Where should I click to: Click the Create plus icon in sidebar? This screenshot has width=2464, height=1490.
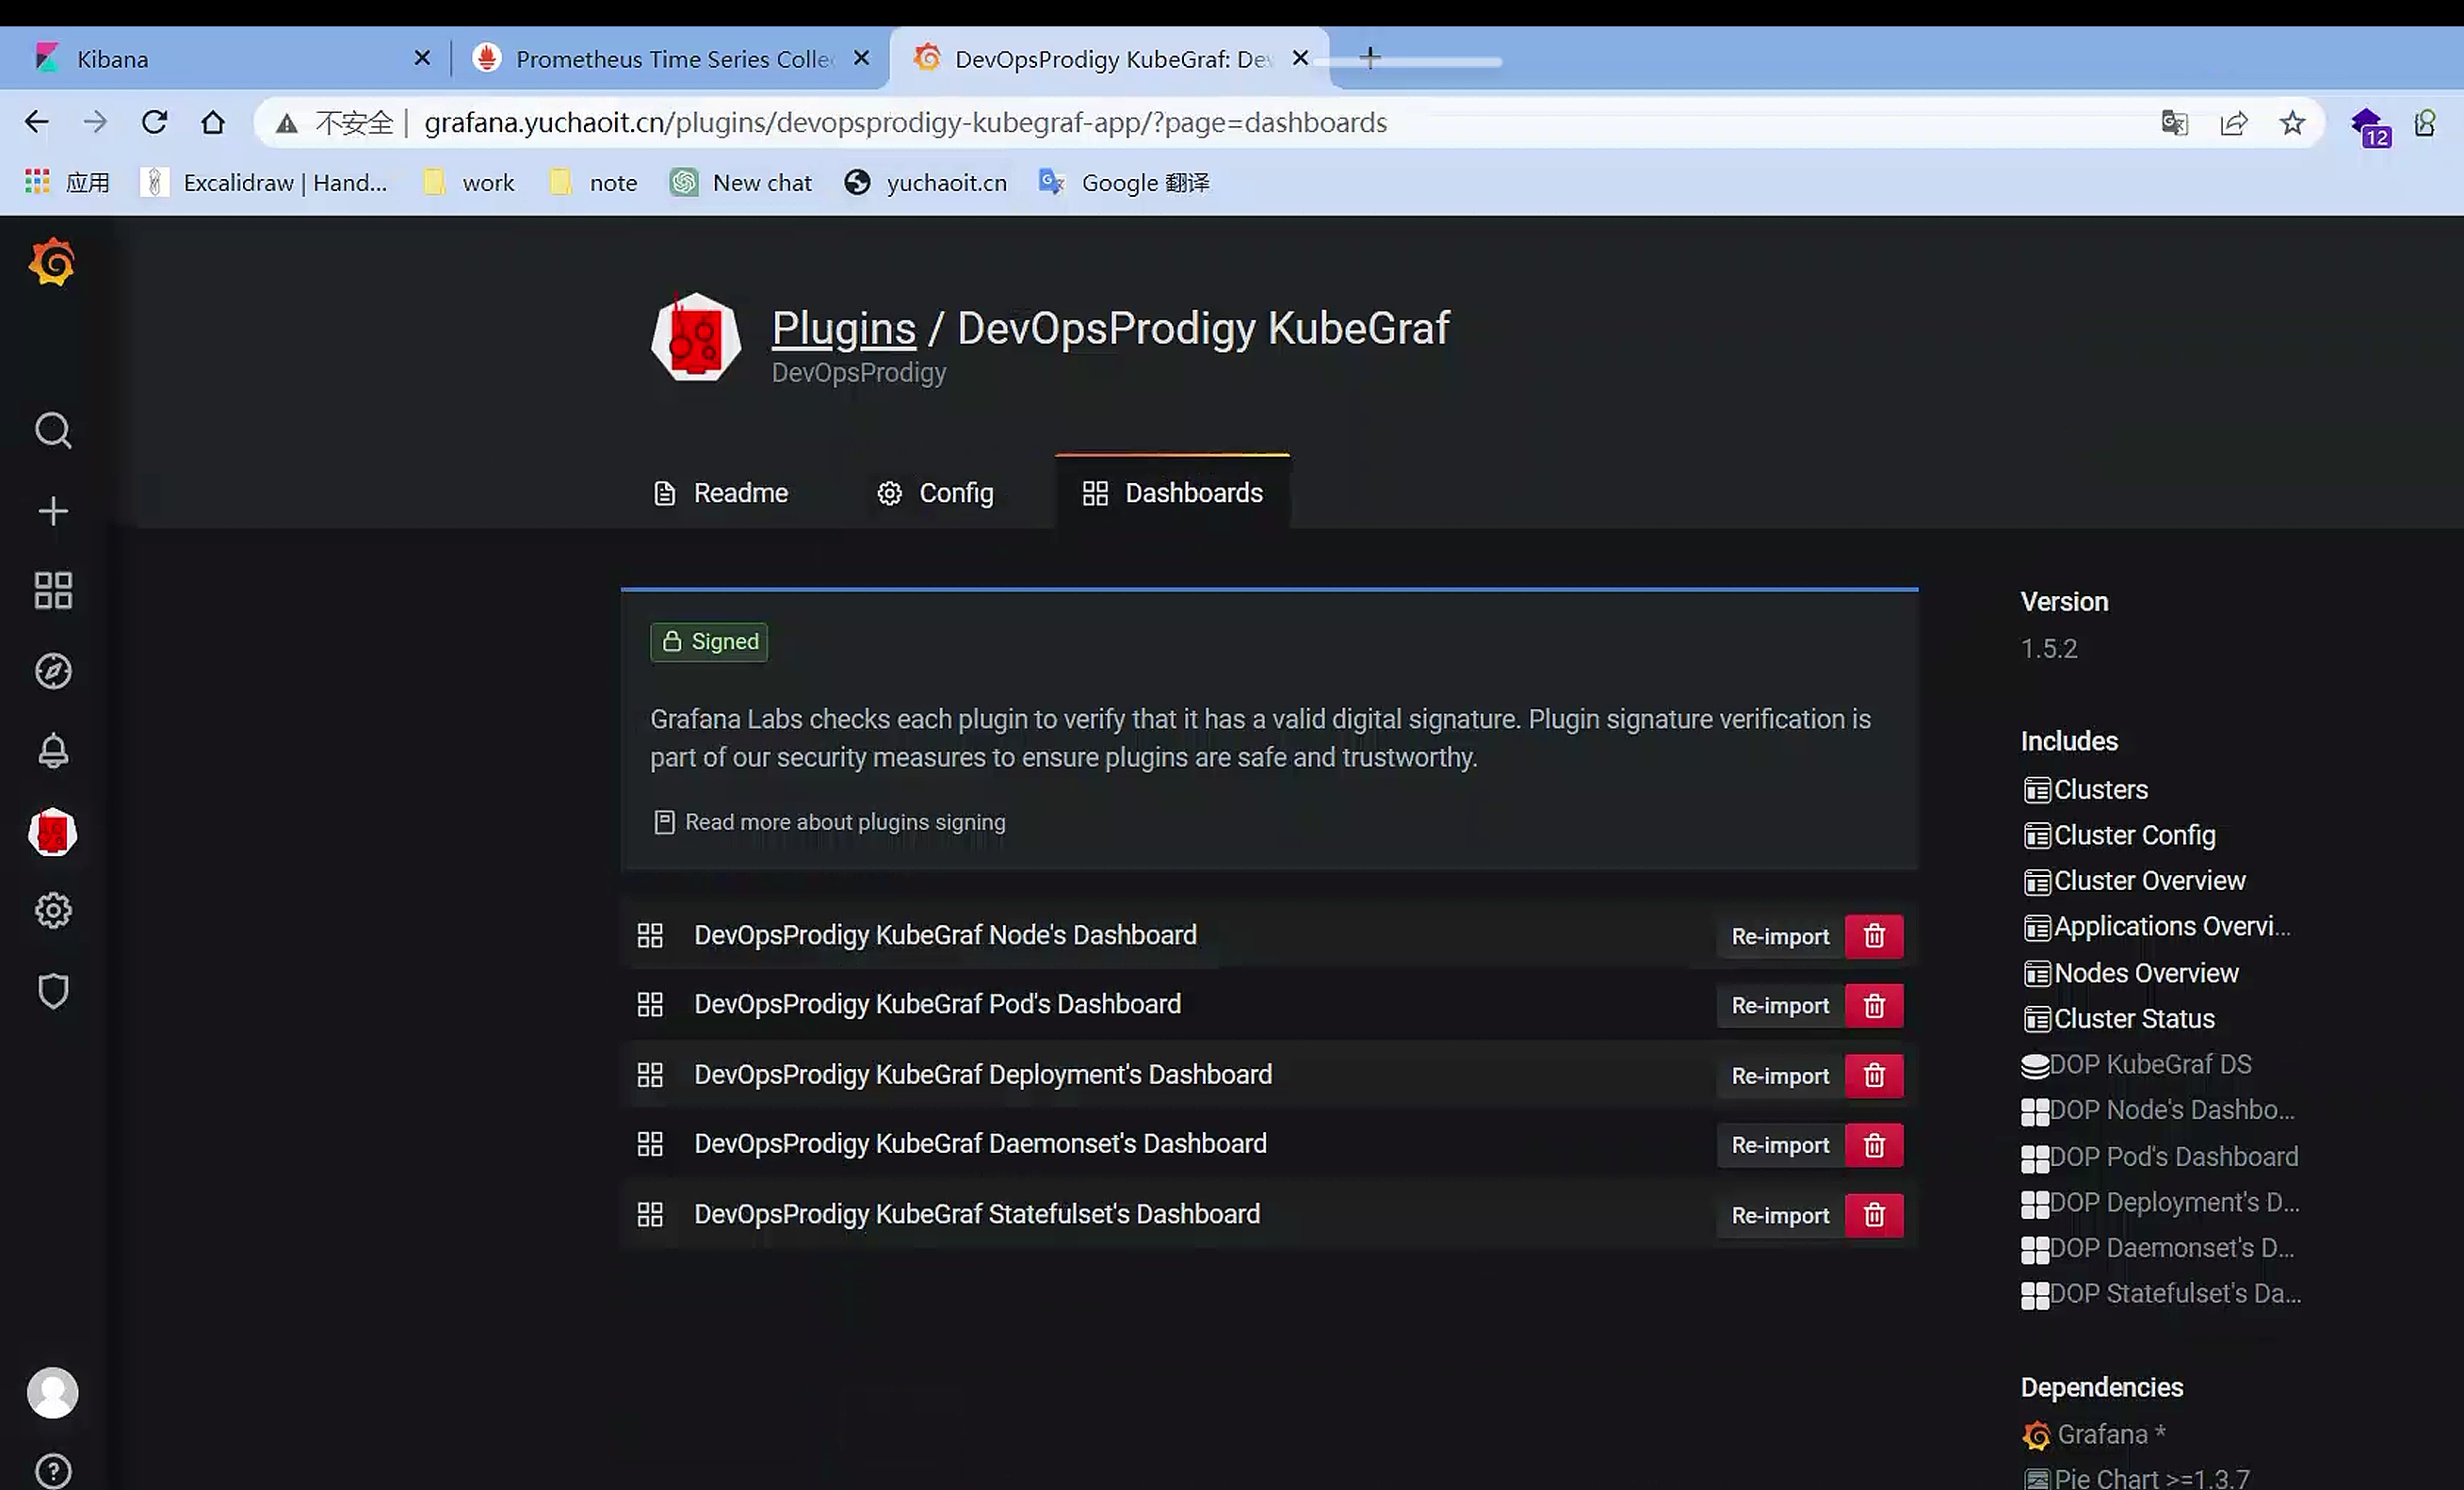[53, 511]
